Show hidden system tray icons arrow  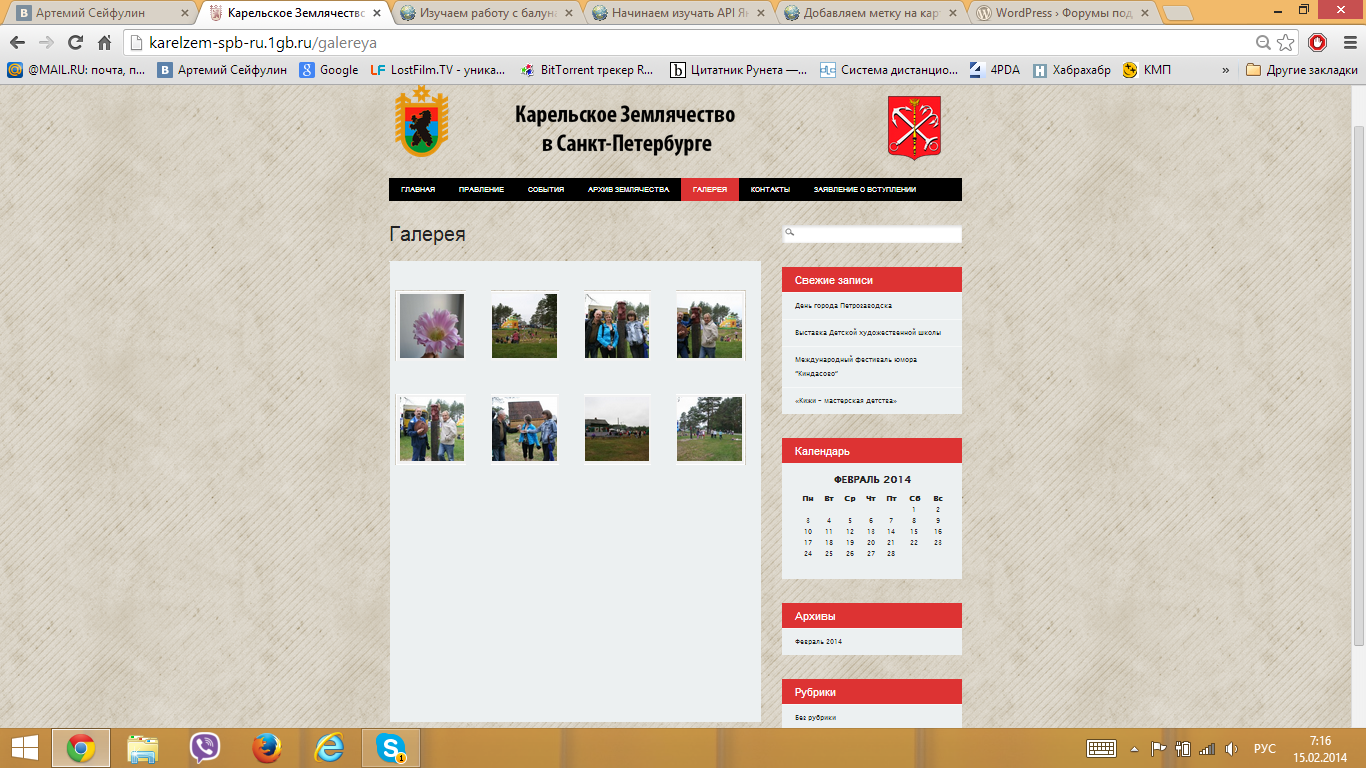pyautogui.click(x=1134, y=748)
